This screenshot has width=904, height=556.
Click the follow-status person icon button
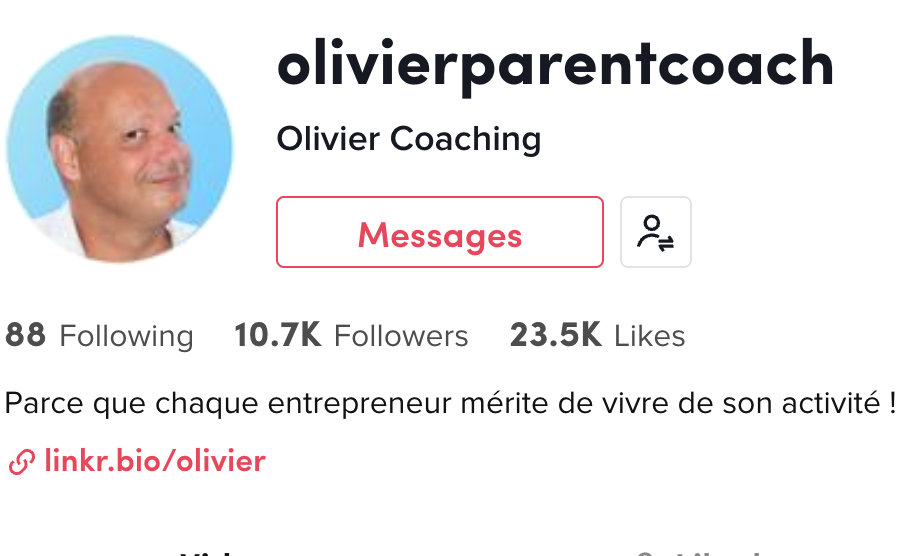coord(656,232)
